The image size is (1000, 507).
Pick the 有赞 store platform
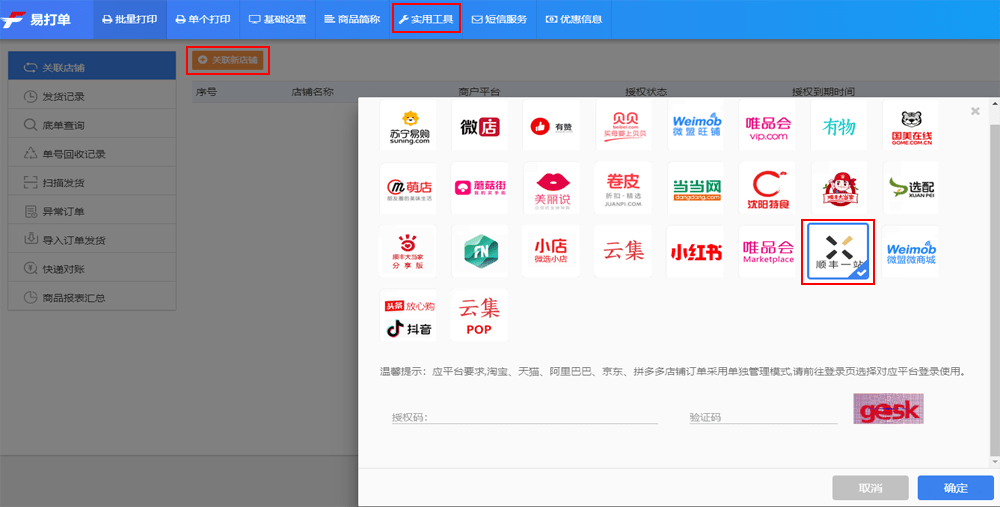[551, 125]
